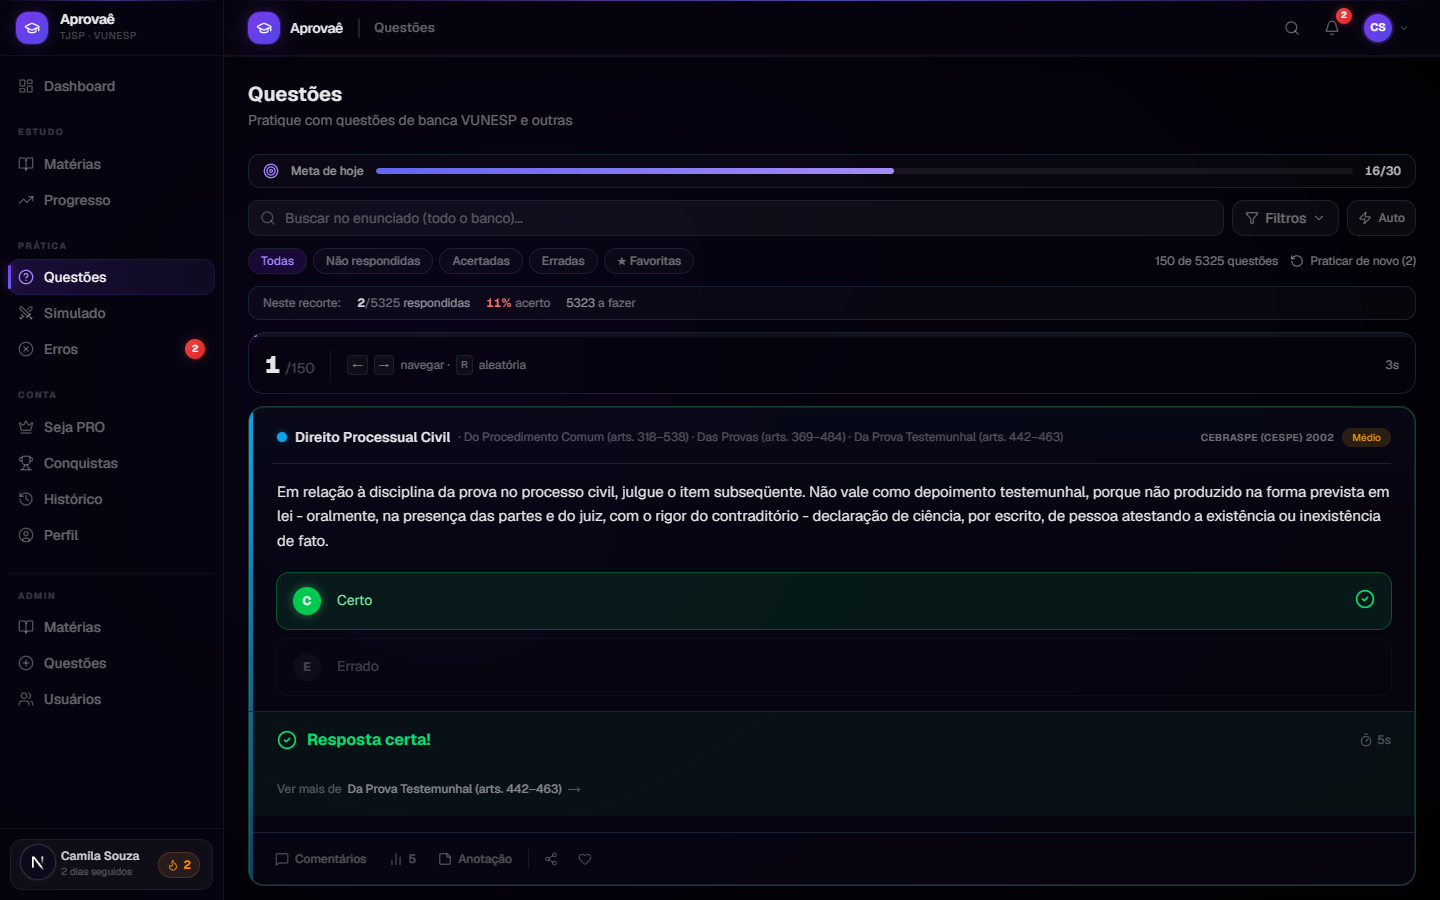The width and height of the screenshot is (1440, 900).
Task: Expand the Filtros dropdown
Action: click(1285, 218)
